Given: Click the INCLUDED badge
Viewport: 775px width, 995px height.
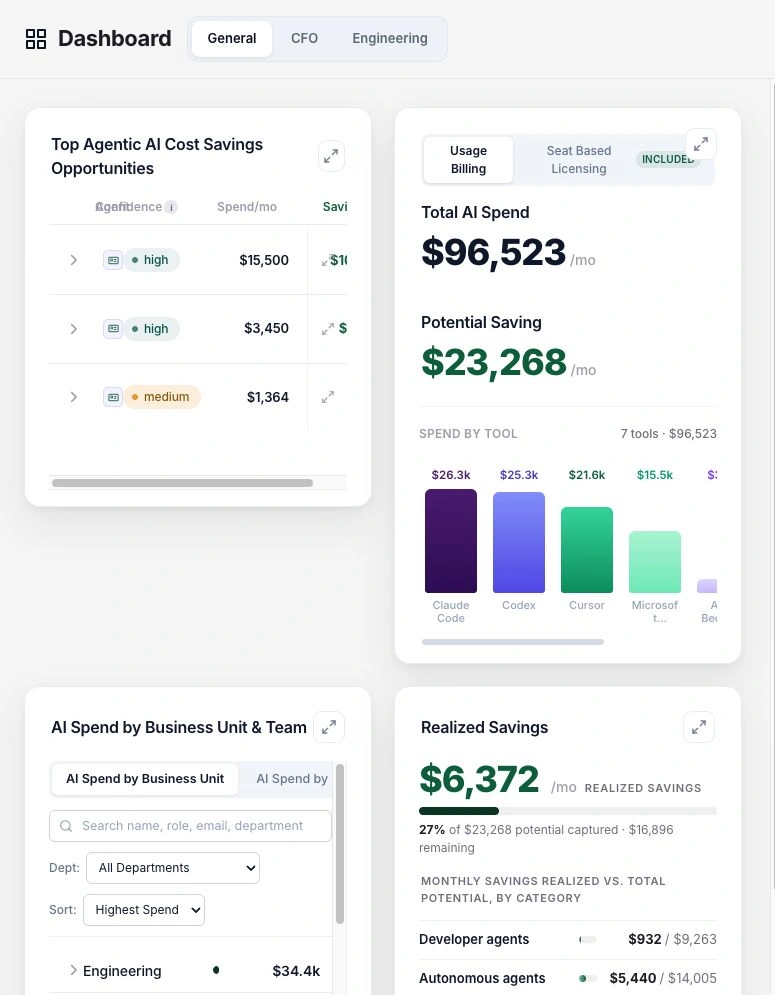Looking at the screenshot, I should [x=668, y=159].
